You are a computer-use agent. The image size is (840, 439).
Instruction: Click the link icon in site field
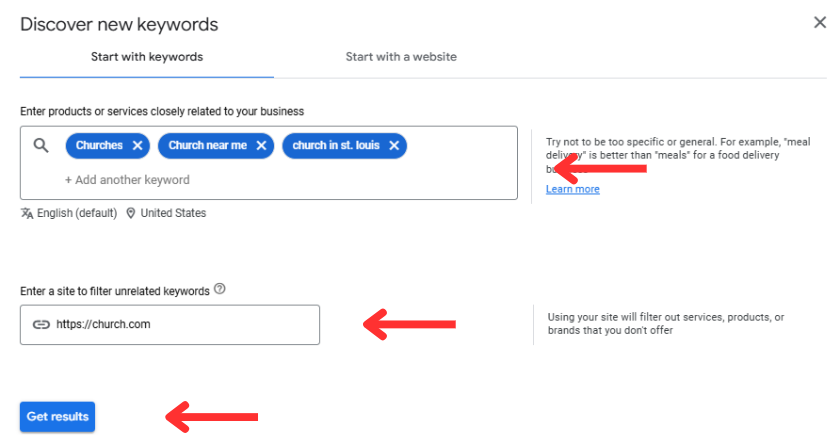click(41, 324)
